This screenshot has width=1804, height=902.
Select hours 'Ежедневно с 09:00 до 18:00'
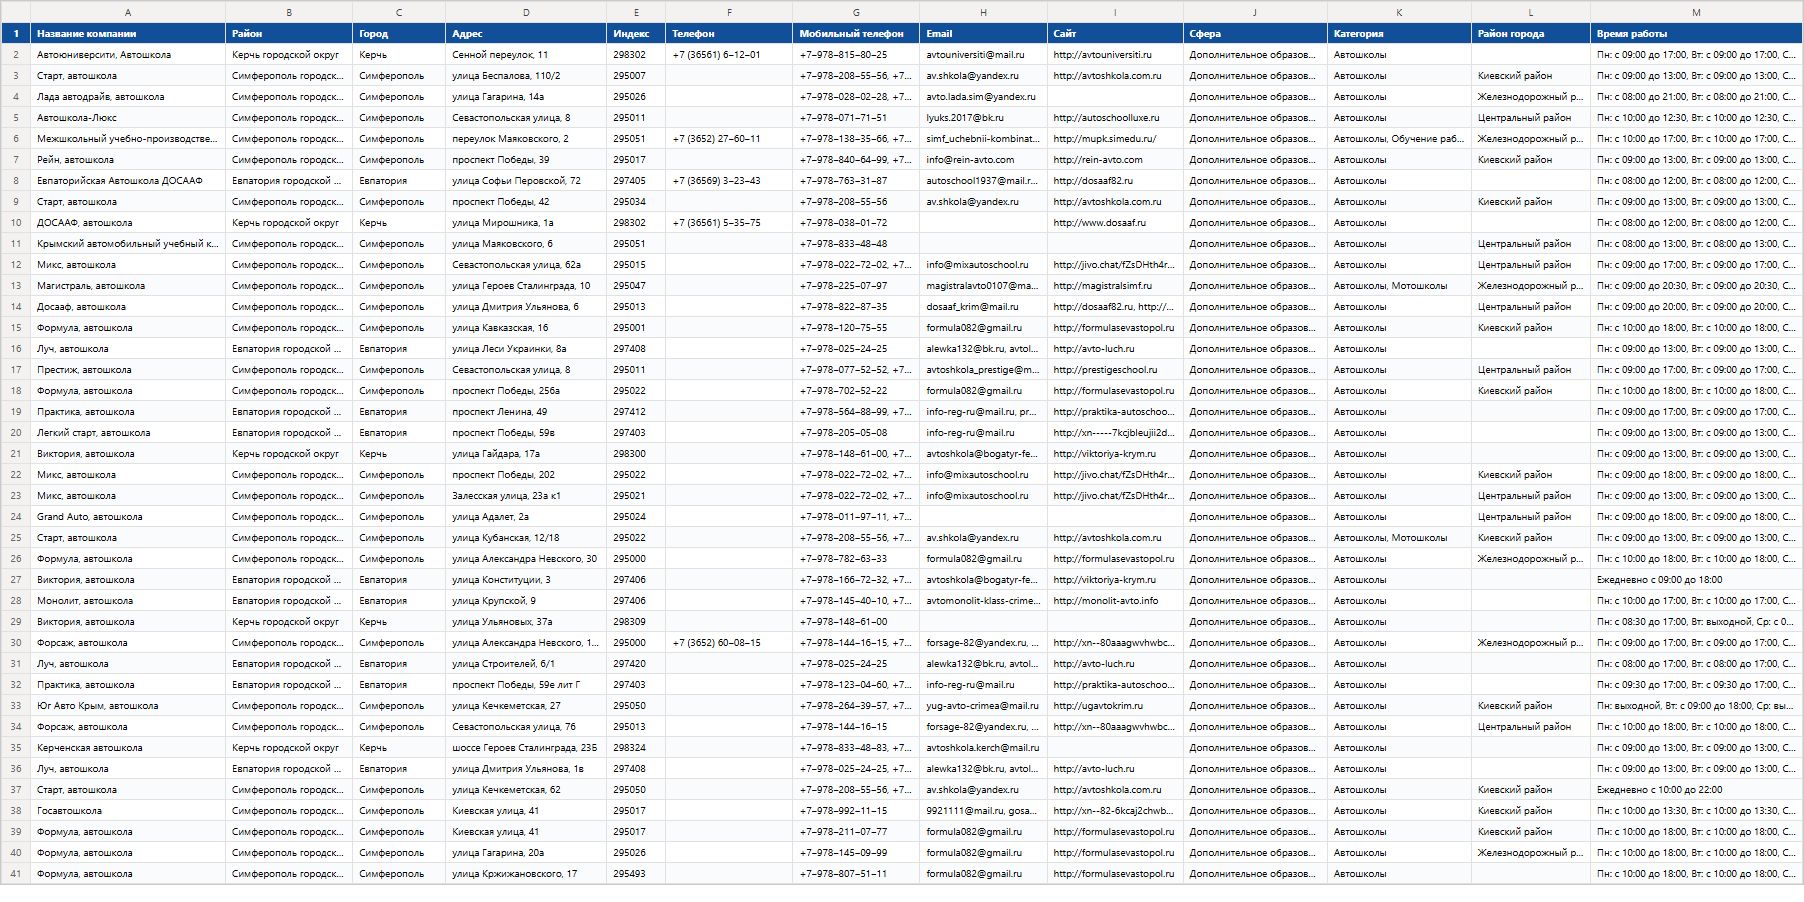pyautogui.click(x=1696, y=580)
